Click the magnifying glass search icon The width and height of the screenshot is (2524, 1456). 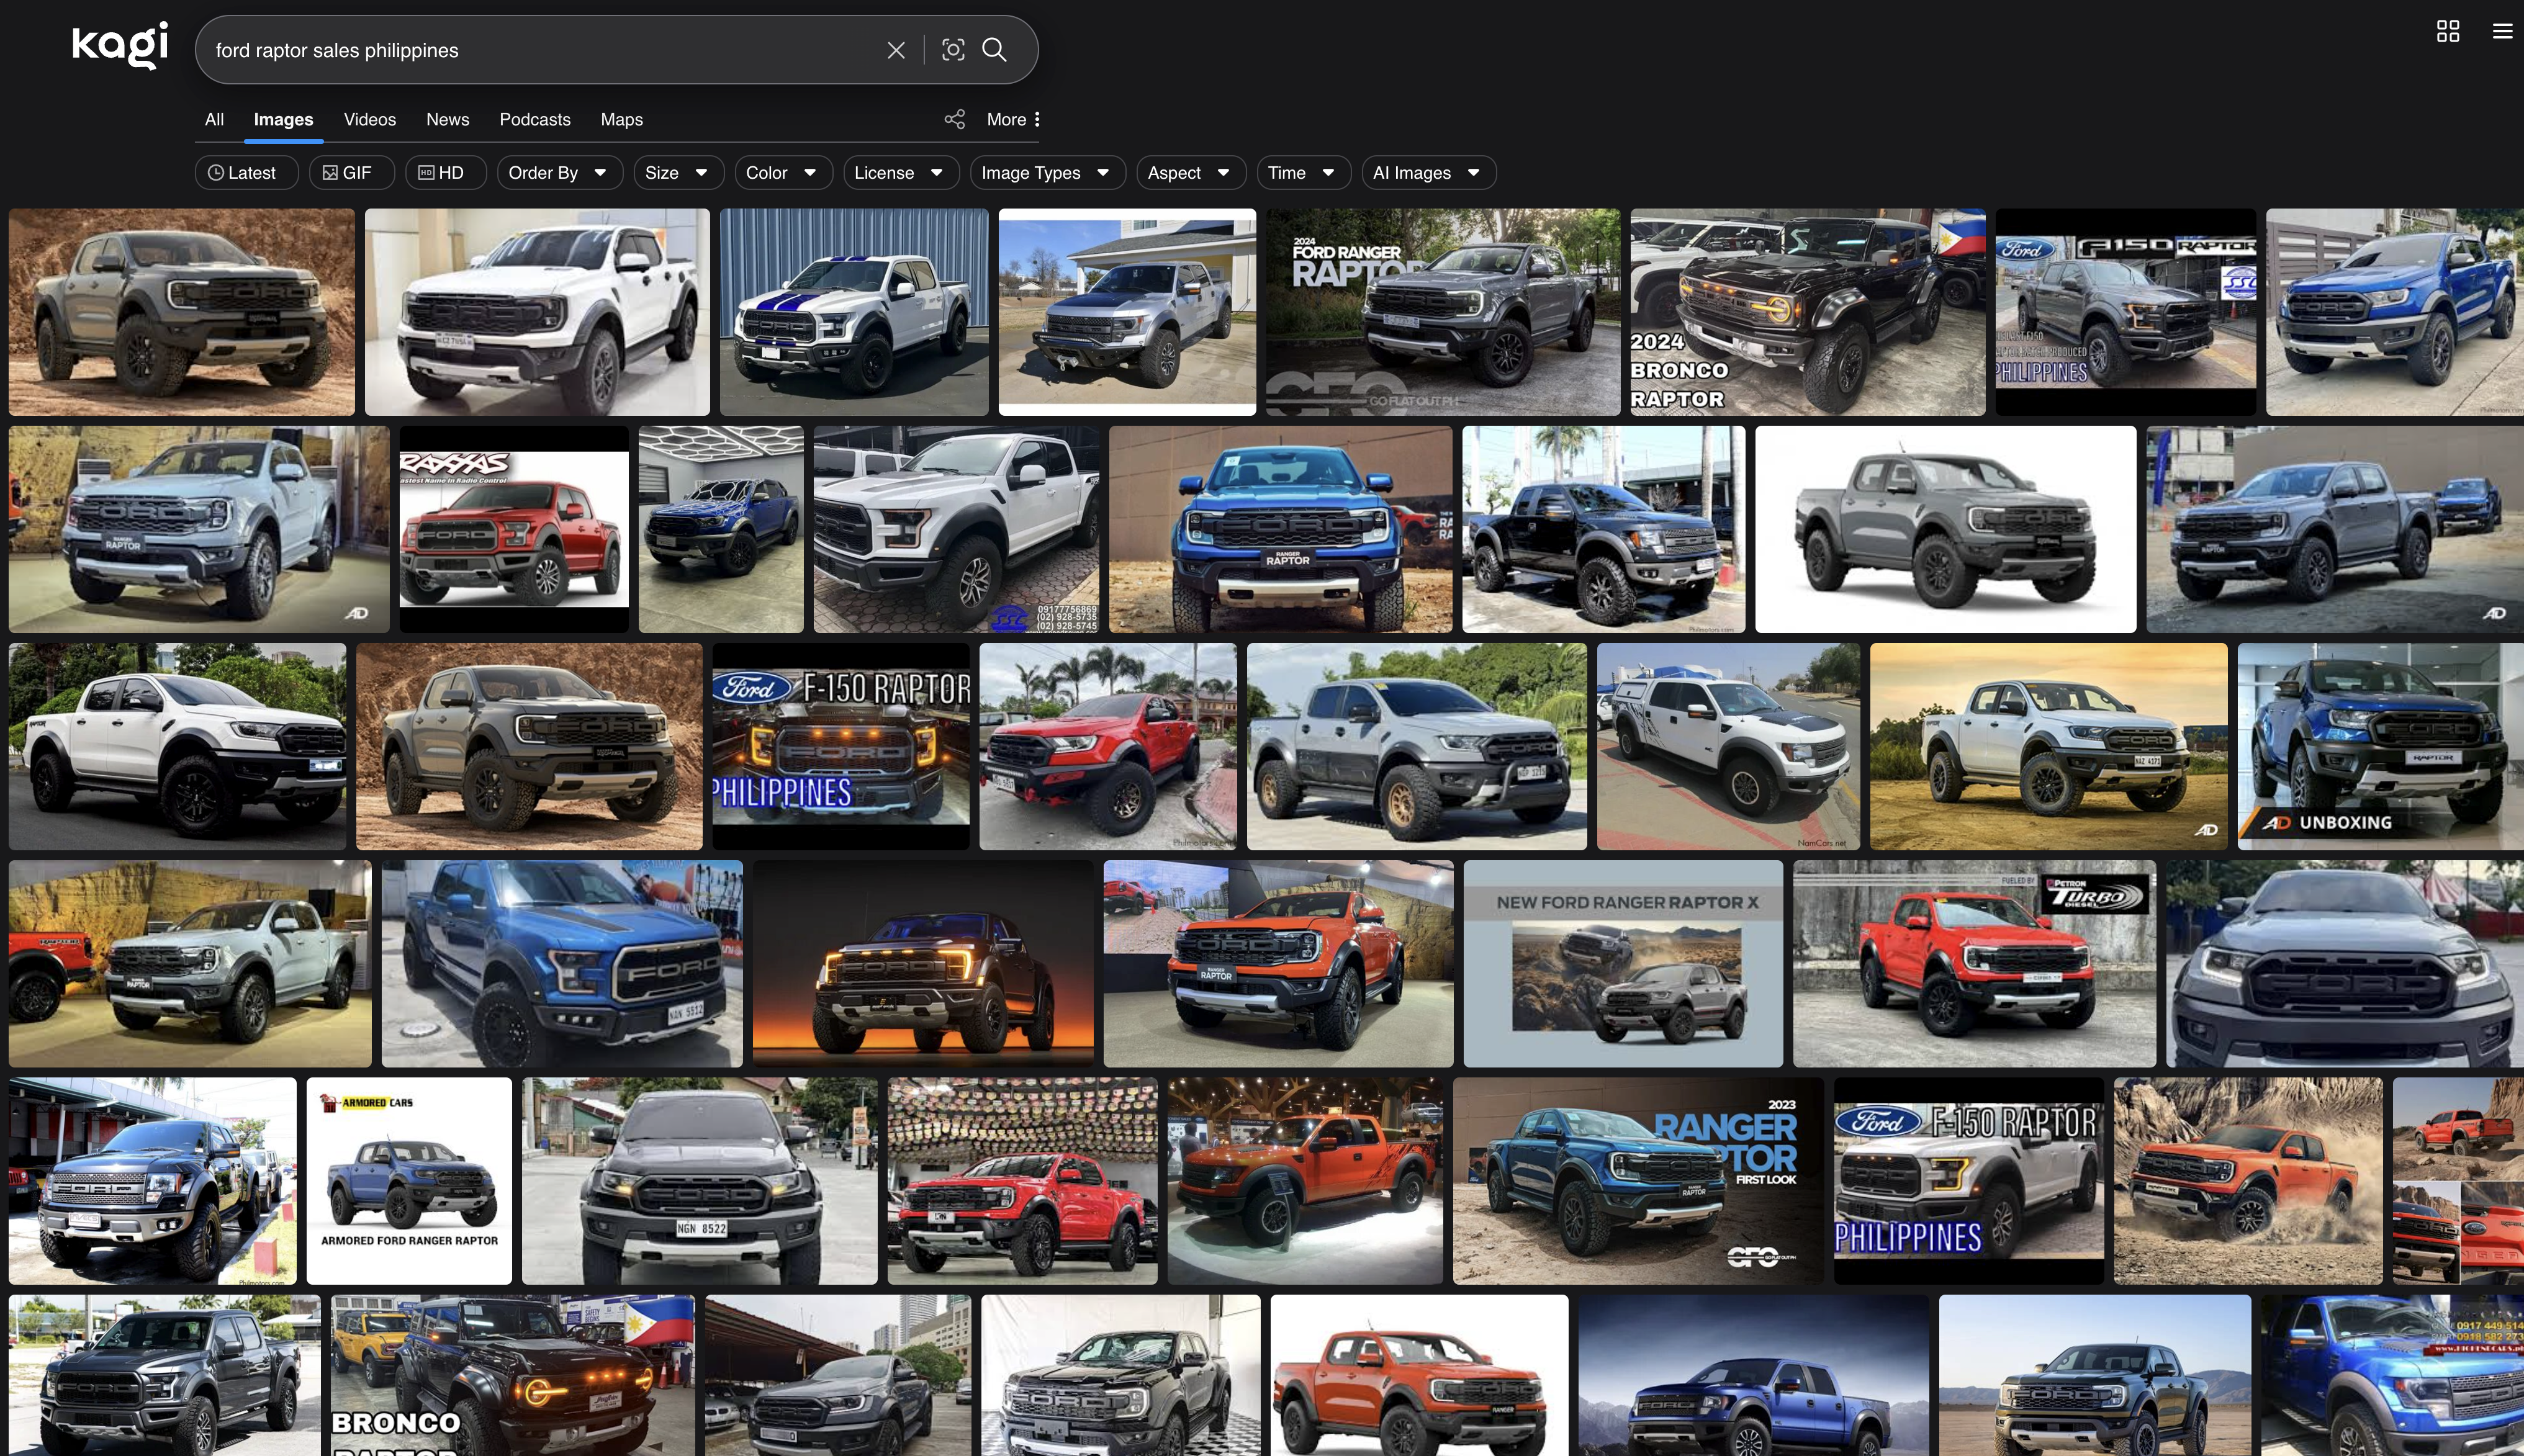[994, 50]
